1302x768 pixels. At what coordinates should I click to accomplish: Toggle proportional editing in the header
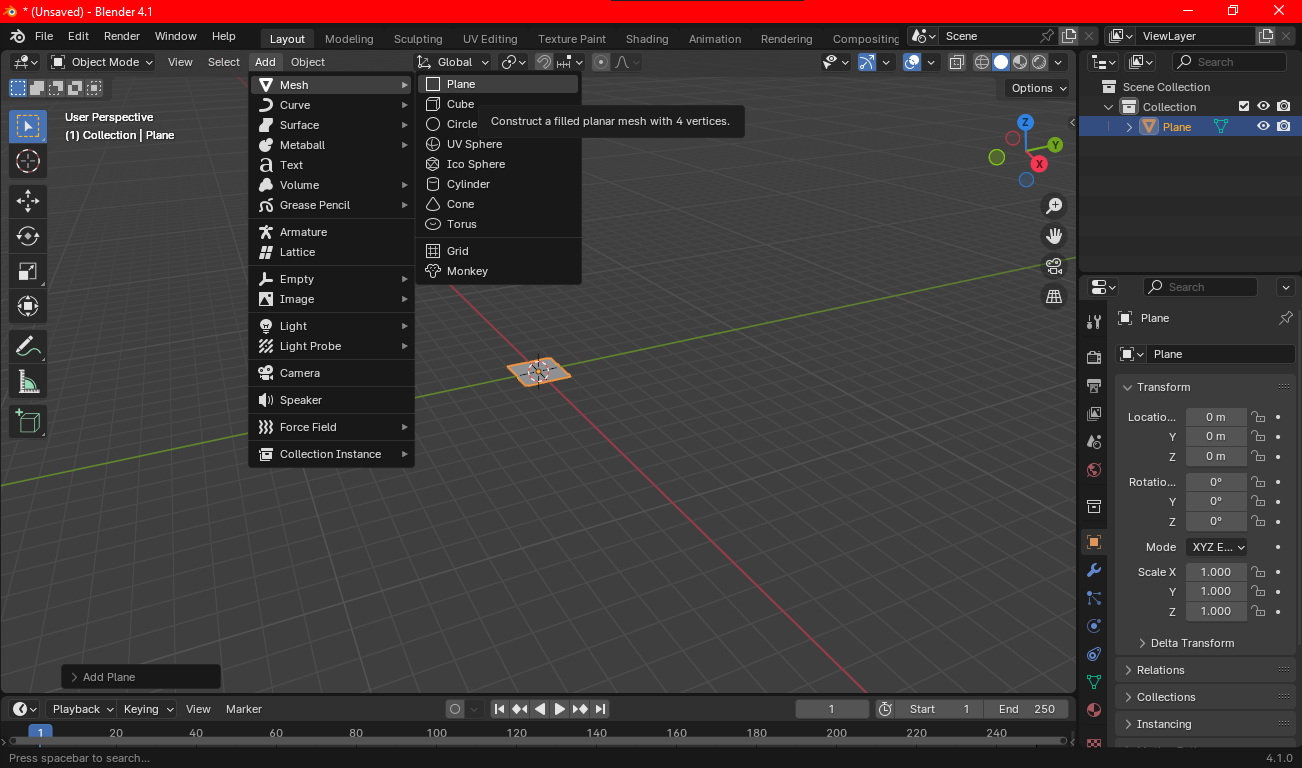[601, 62]
